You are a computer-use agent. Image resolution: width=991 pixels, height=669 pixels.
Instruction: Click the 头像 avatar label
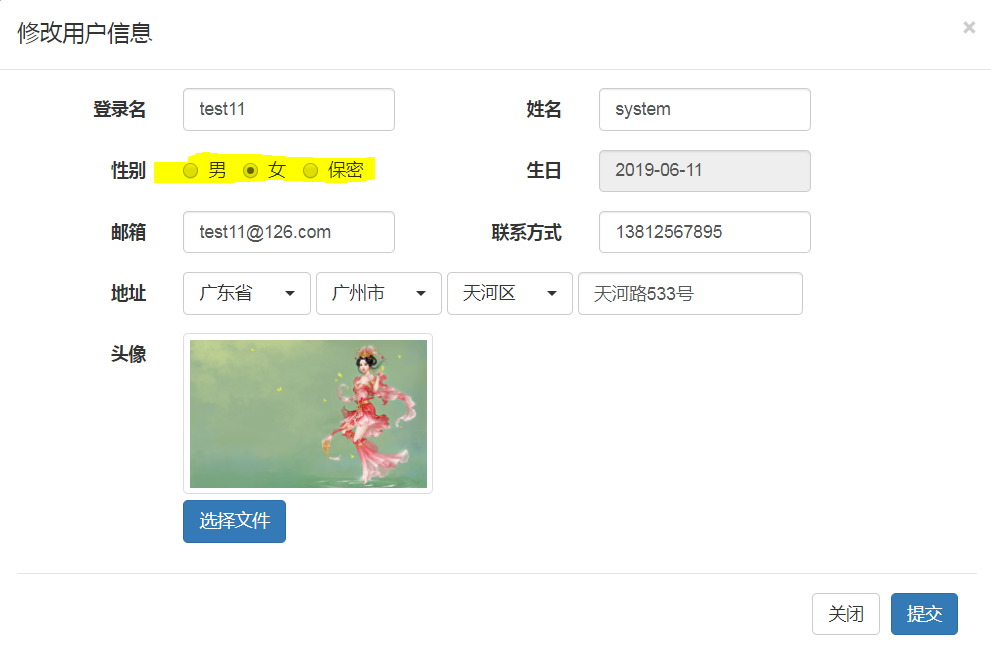(128, 354)
